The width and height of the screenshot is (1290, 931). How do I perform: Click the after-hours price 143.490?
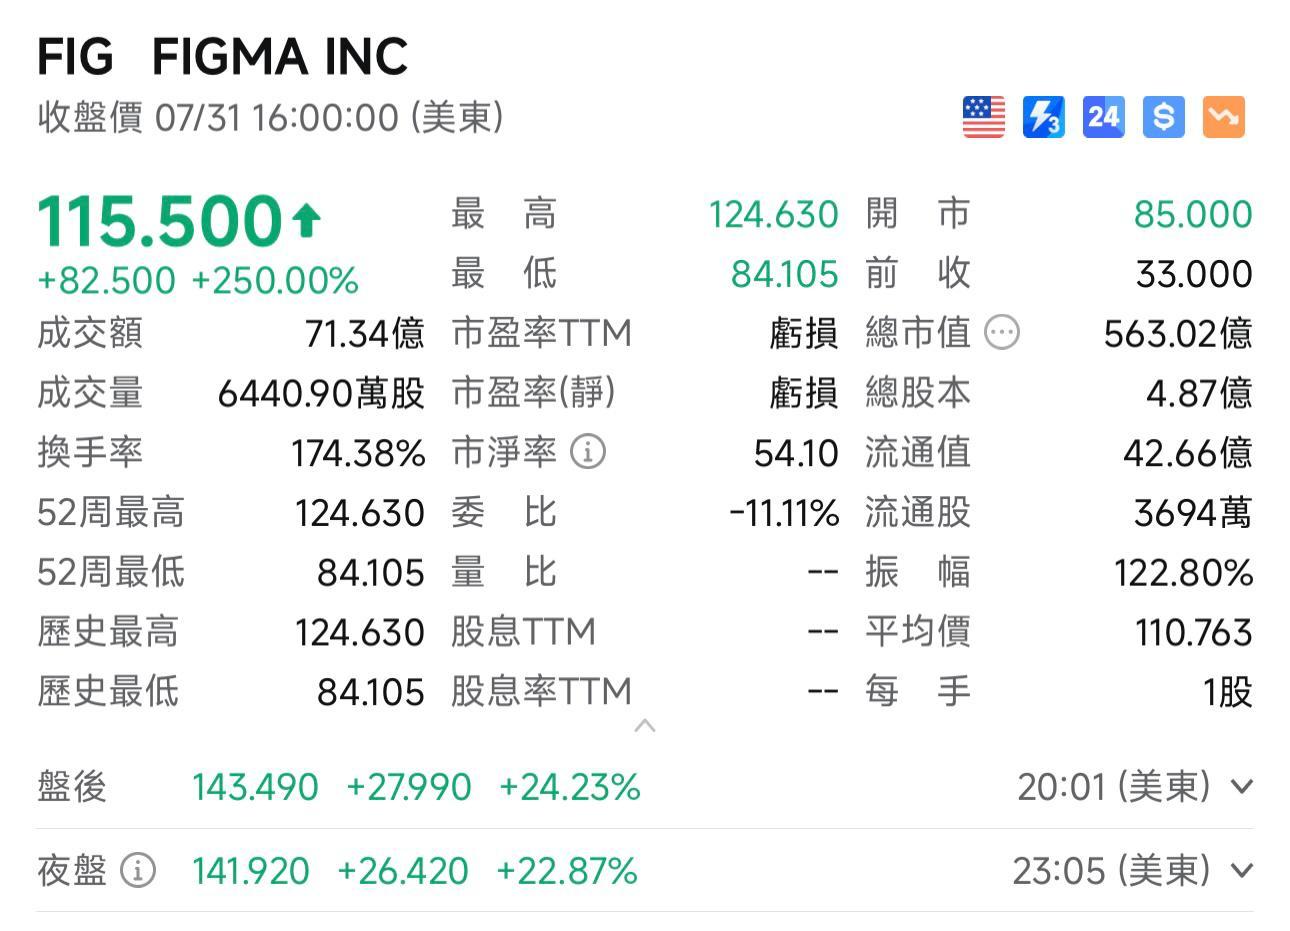point(253,788)
